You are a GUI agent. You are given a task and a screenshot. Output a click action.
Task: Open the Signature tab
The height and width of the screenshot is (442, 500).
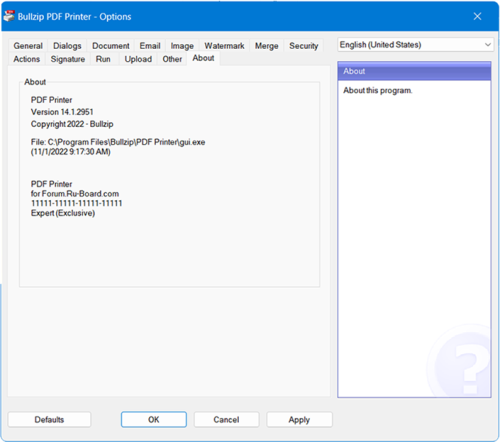click(68, 59)
